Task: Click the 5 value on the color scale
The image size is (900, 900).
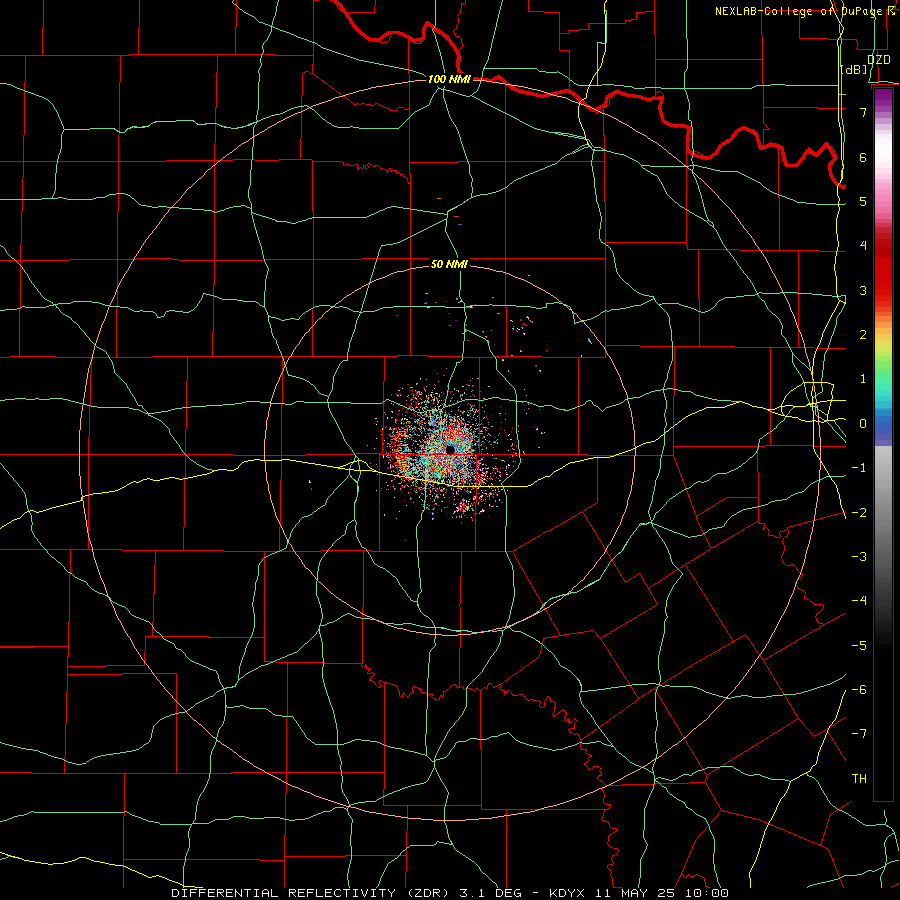Action: coord(863,201)
